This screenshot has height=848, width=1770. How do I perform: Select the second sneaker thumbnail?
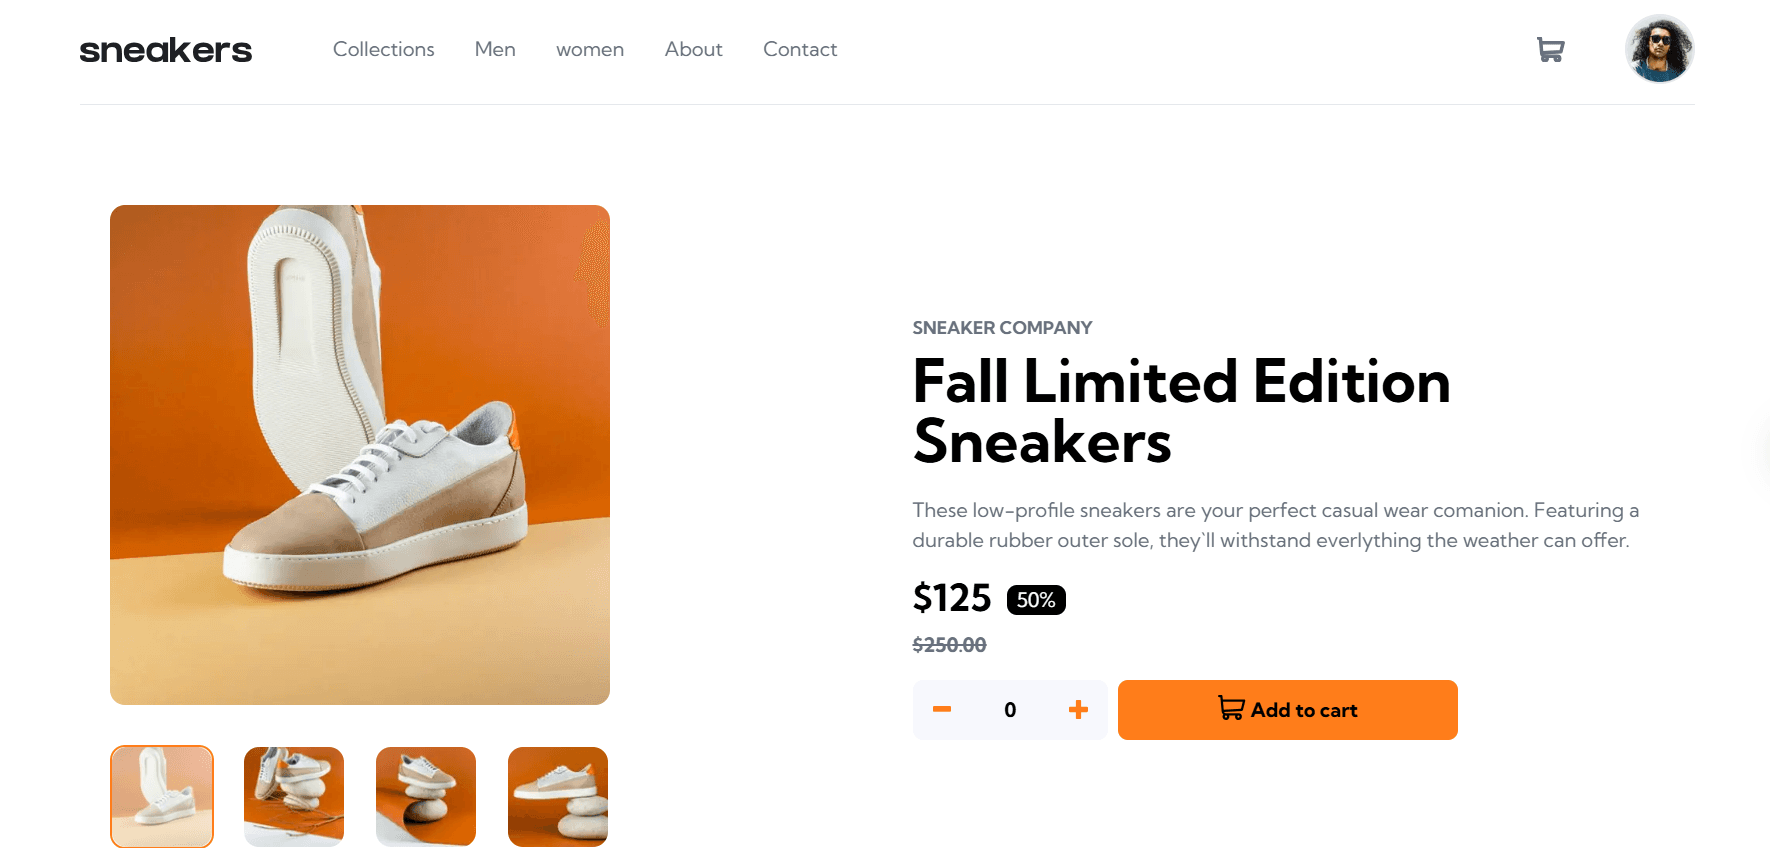tap(294, 797)
